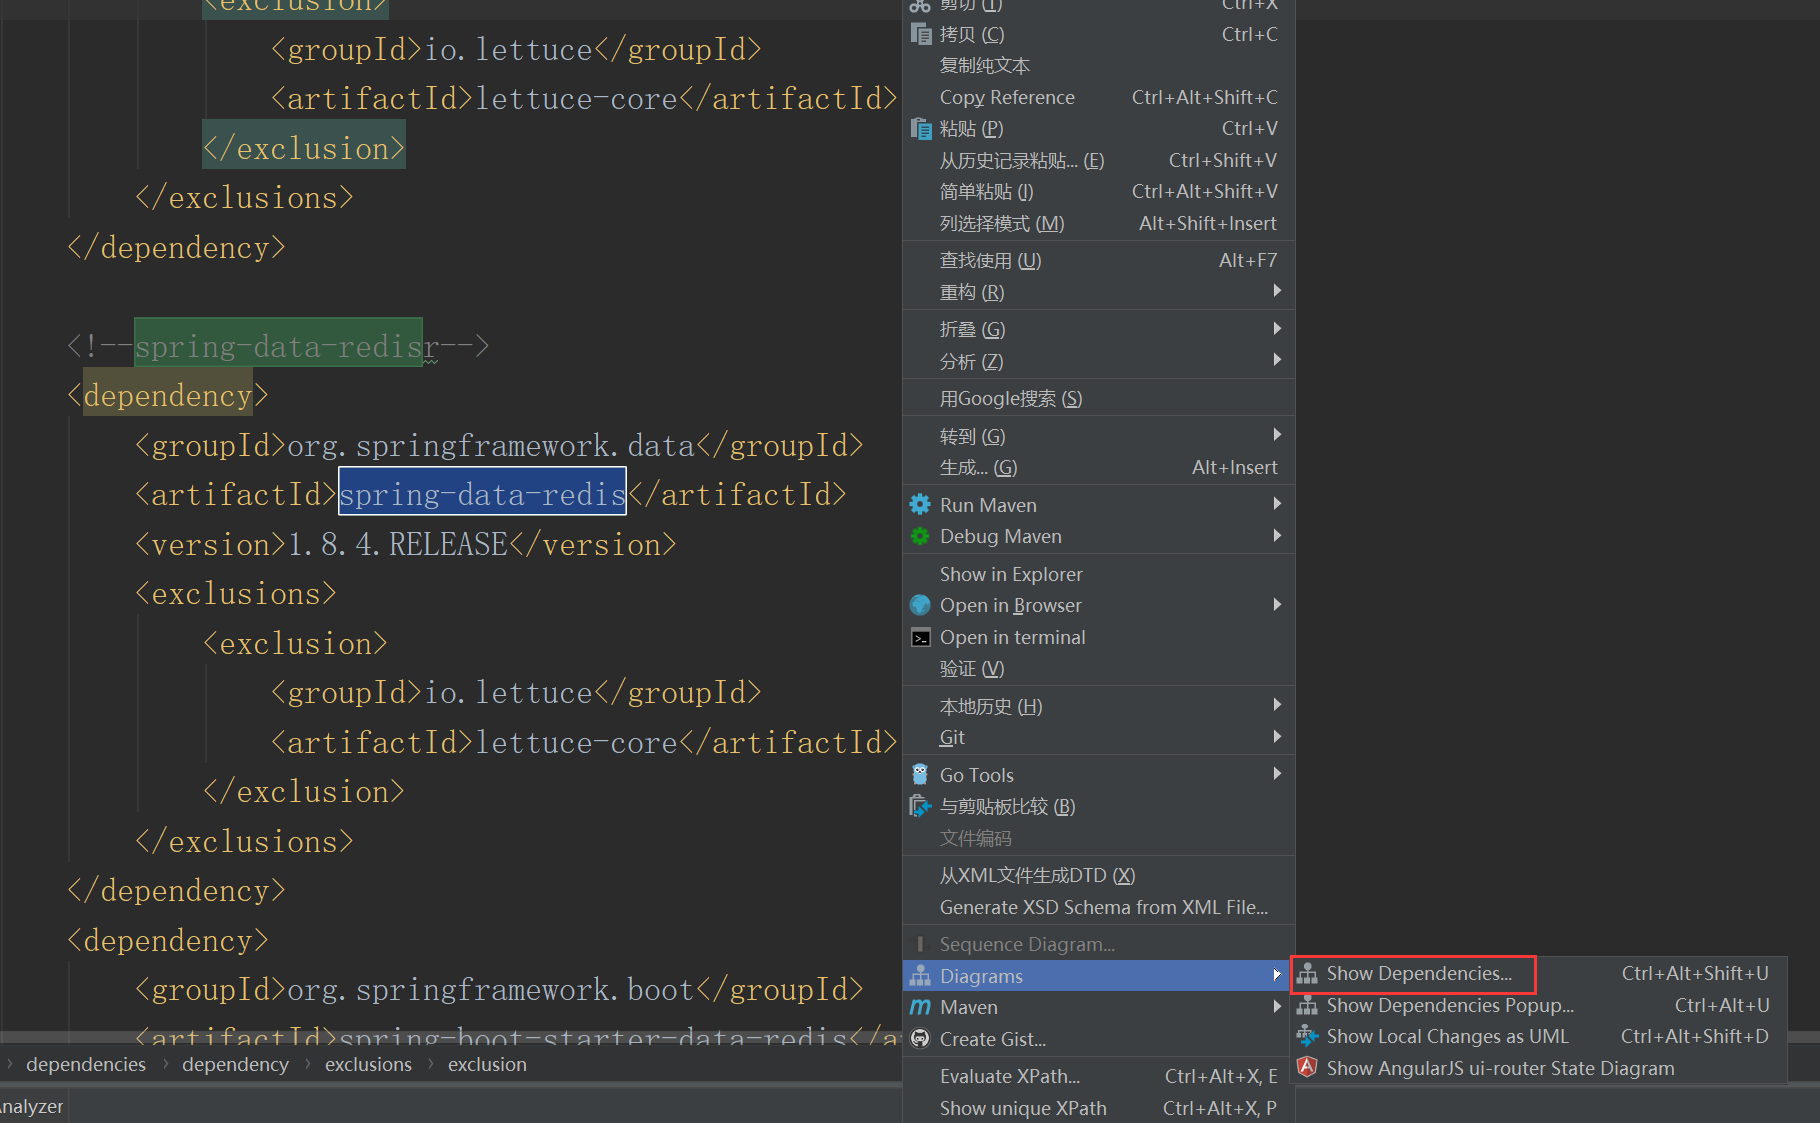Select 简单粘贴 (I) menu entry

1098,191
